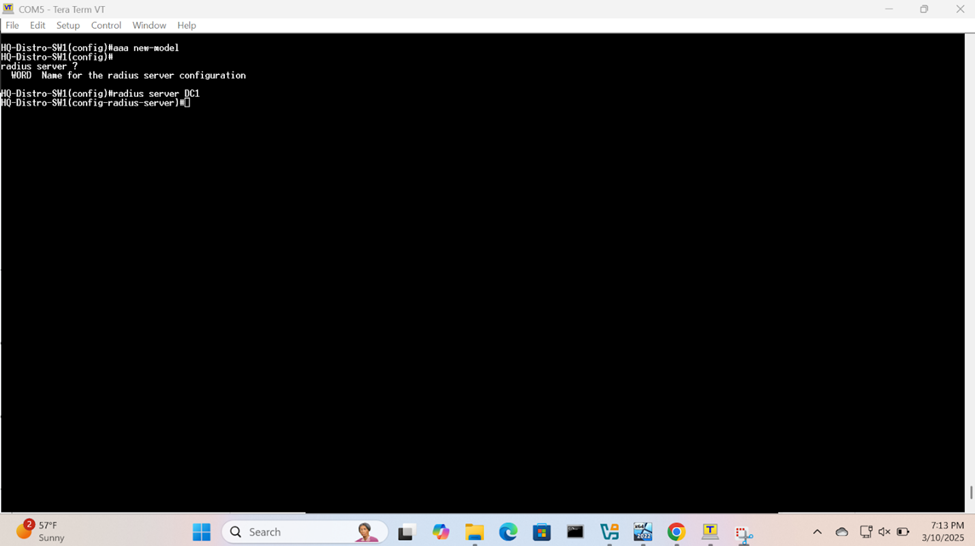Click 'WORD Name for the radius server configuration' line
Viewport: 975px width, 546px height.
tap(128, 75)
